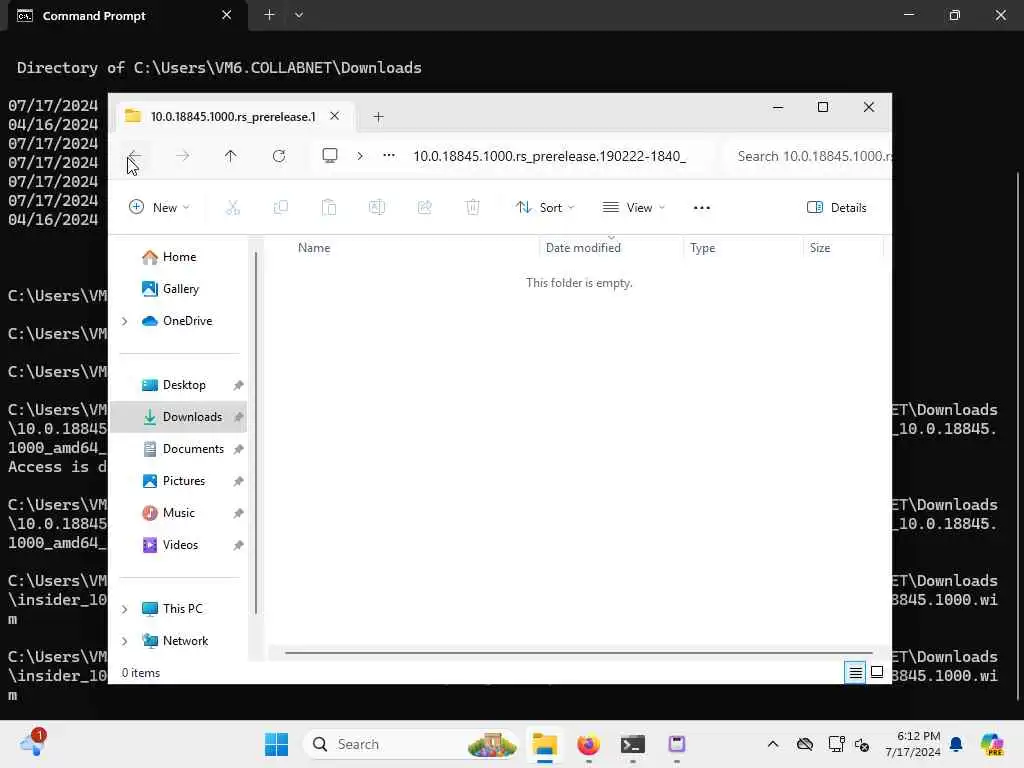The height and width of the screenshot is (768, 1024).
Task: Click the taskbar Search box
Action: [412, 744]
